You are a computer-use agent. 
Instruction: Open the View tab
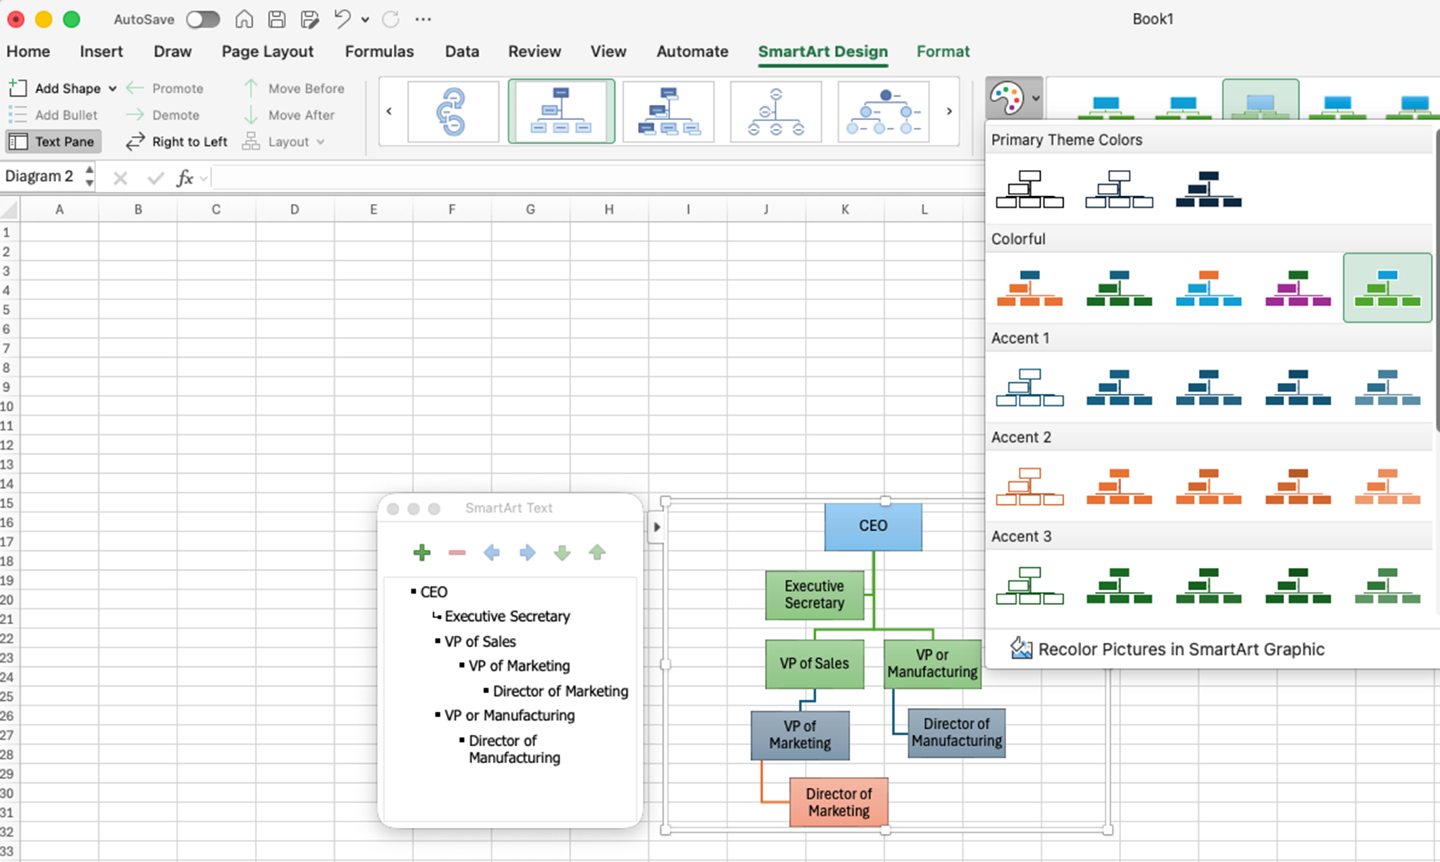pyautogui.click(x=608, y=51)
